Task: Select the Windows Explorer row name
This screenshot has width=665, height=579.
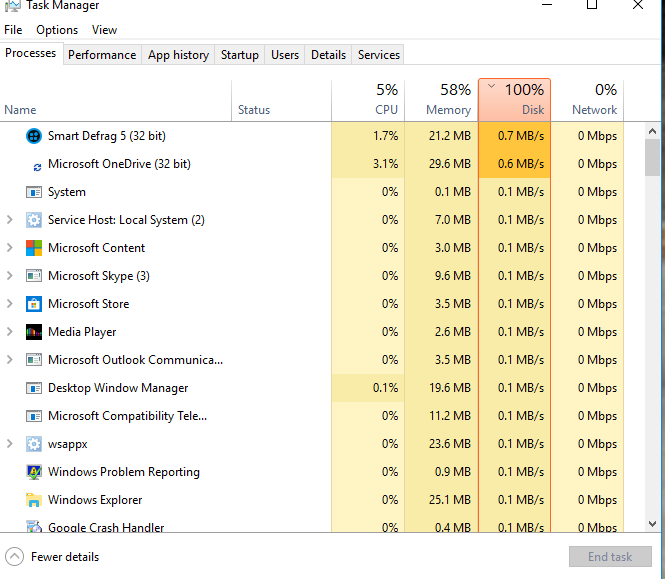Action: 95,500
